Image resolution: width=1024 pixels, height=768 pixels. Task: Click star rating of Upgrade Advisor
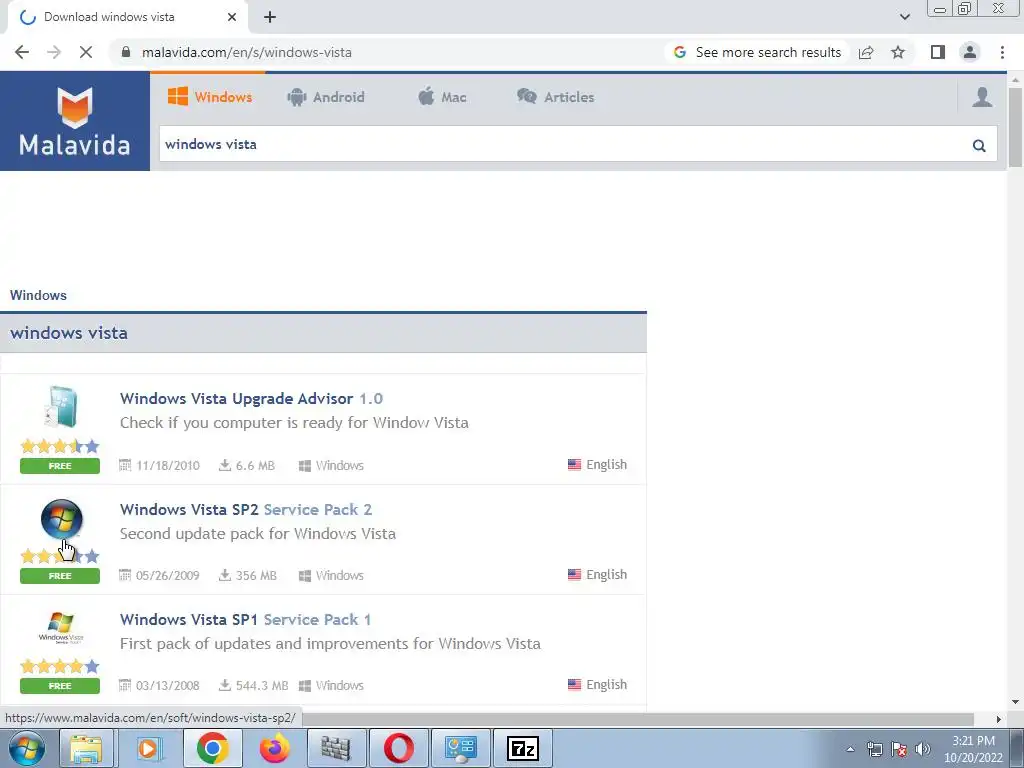(60, 447)
